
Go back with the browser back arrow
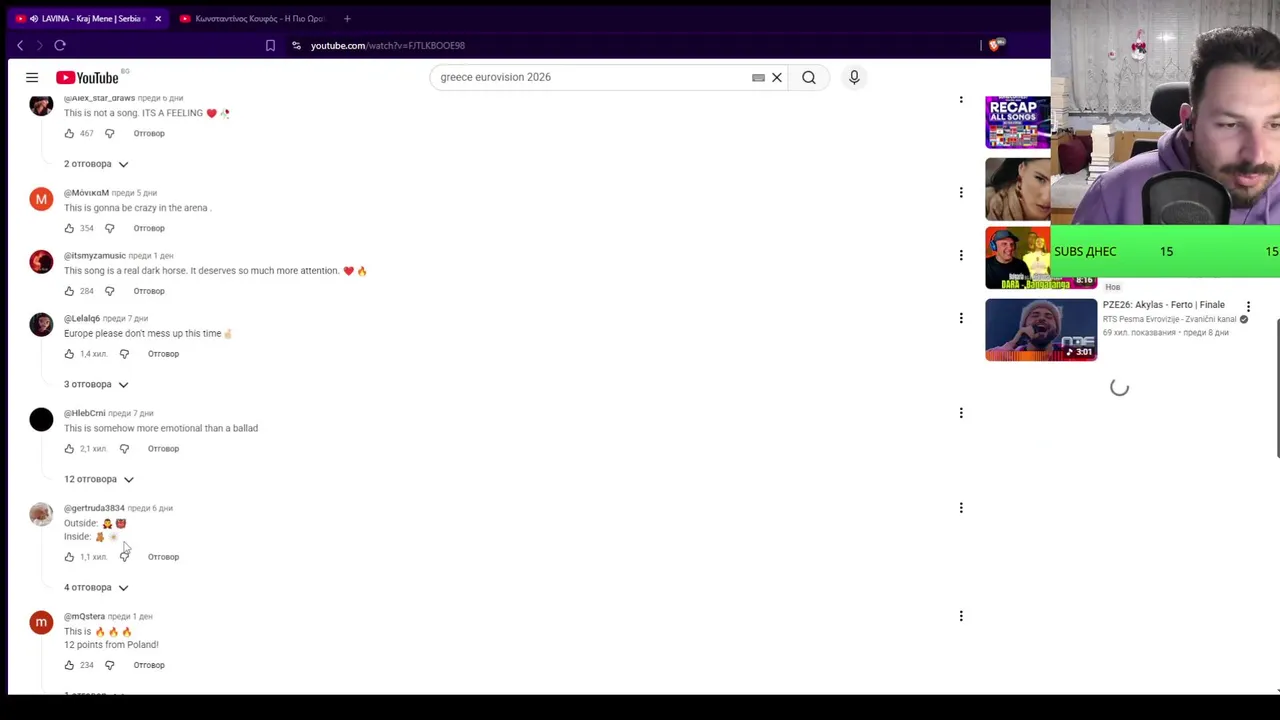point(20,45)
